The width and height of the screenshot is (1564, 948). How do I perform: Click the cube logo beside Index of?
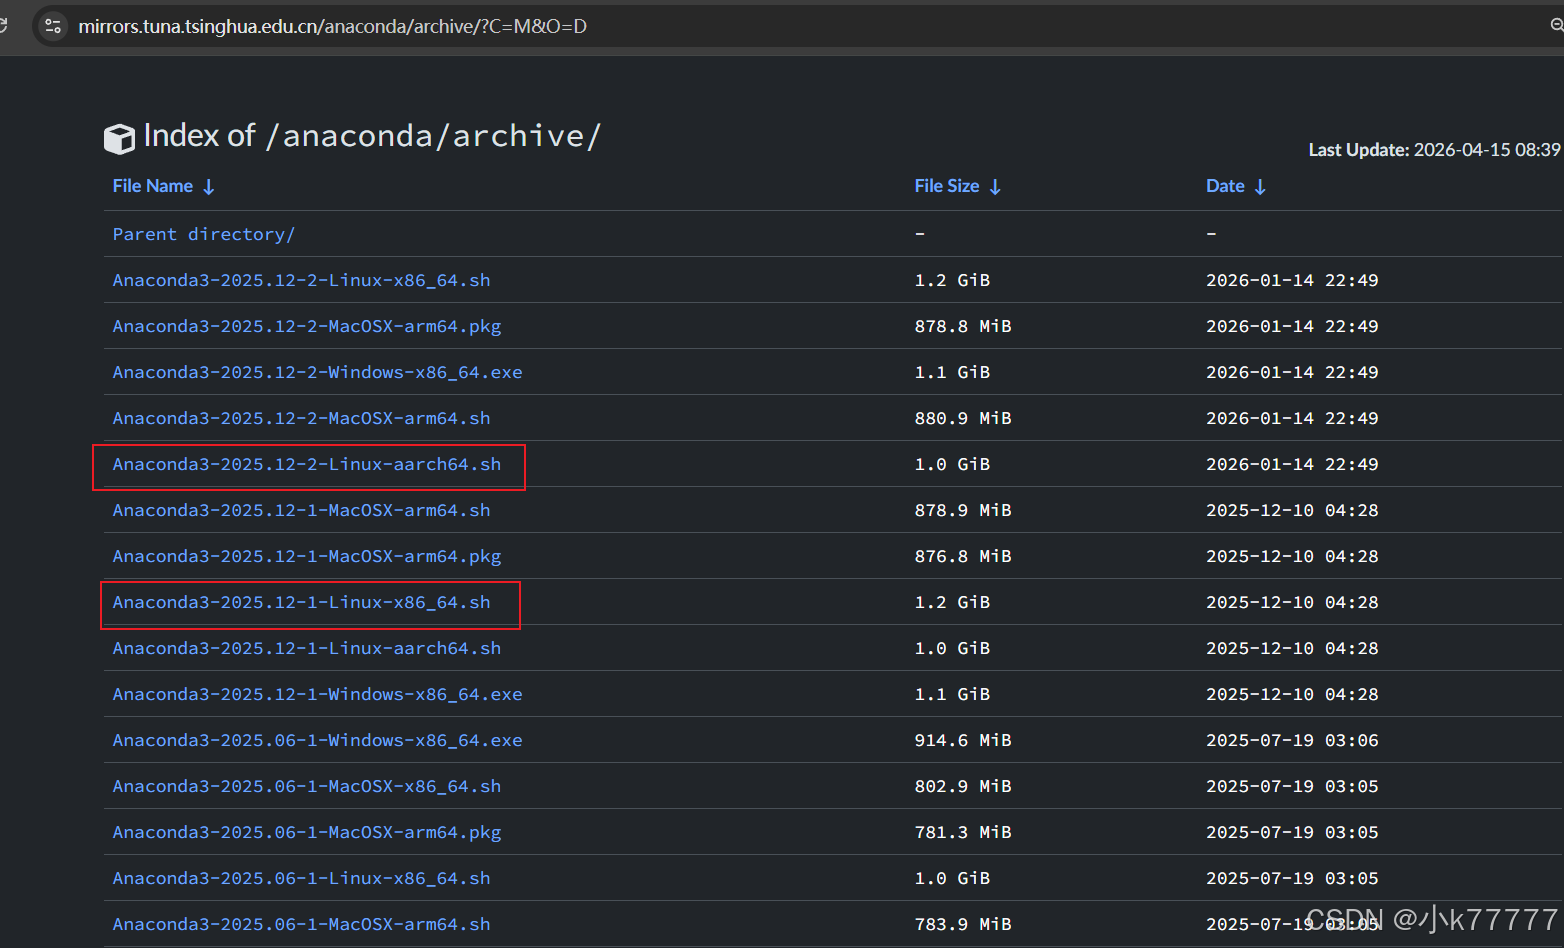(119, 138)
